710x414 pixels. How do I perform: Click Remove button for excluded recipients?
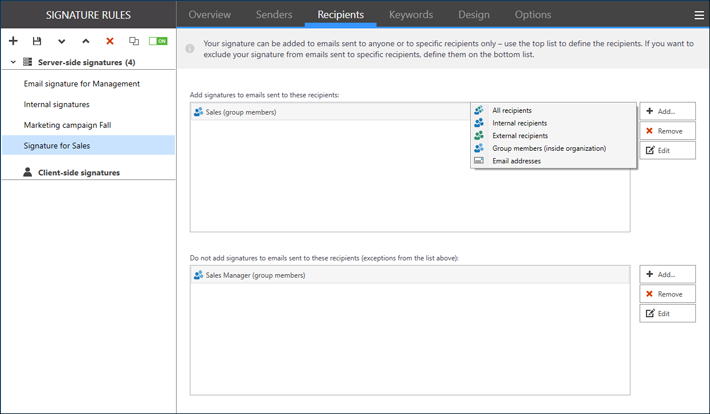click(667, 294)
